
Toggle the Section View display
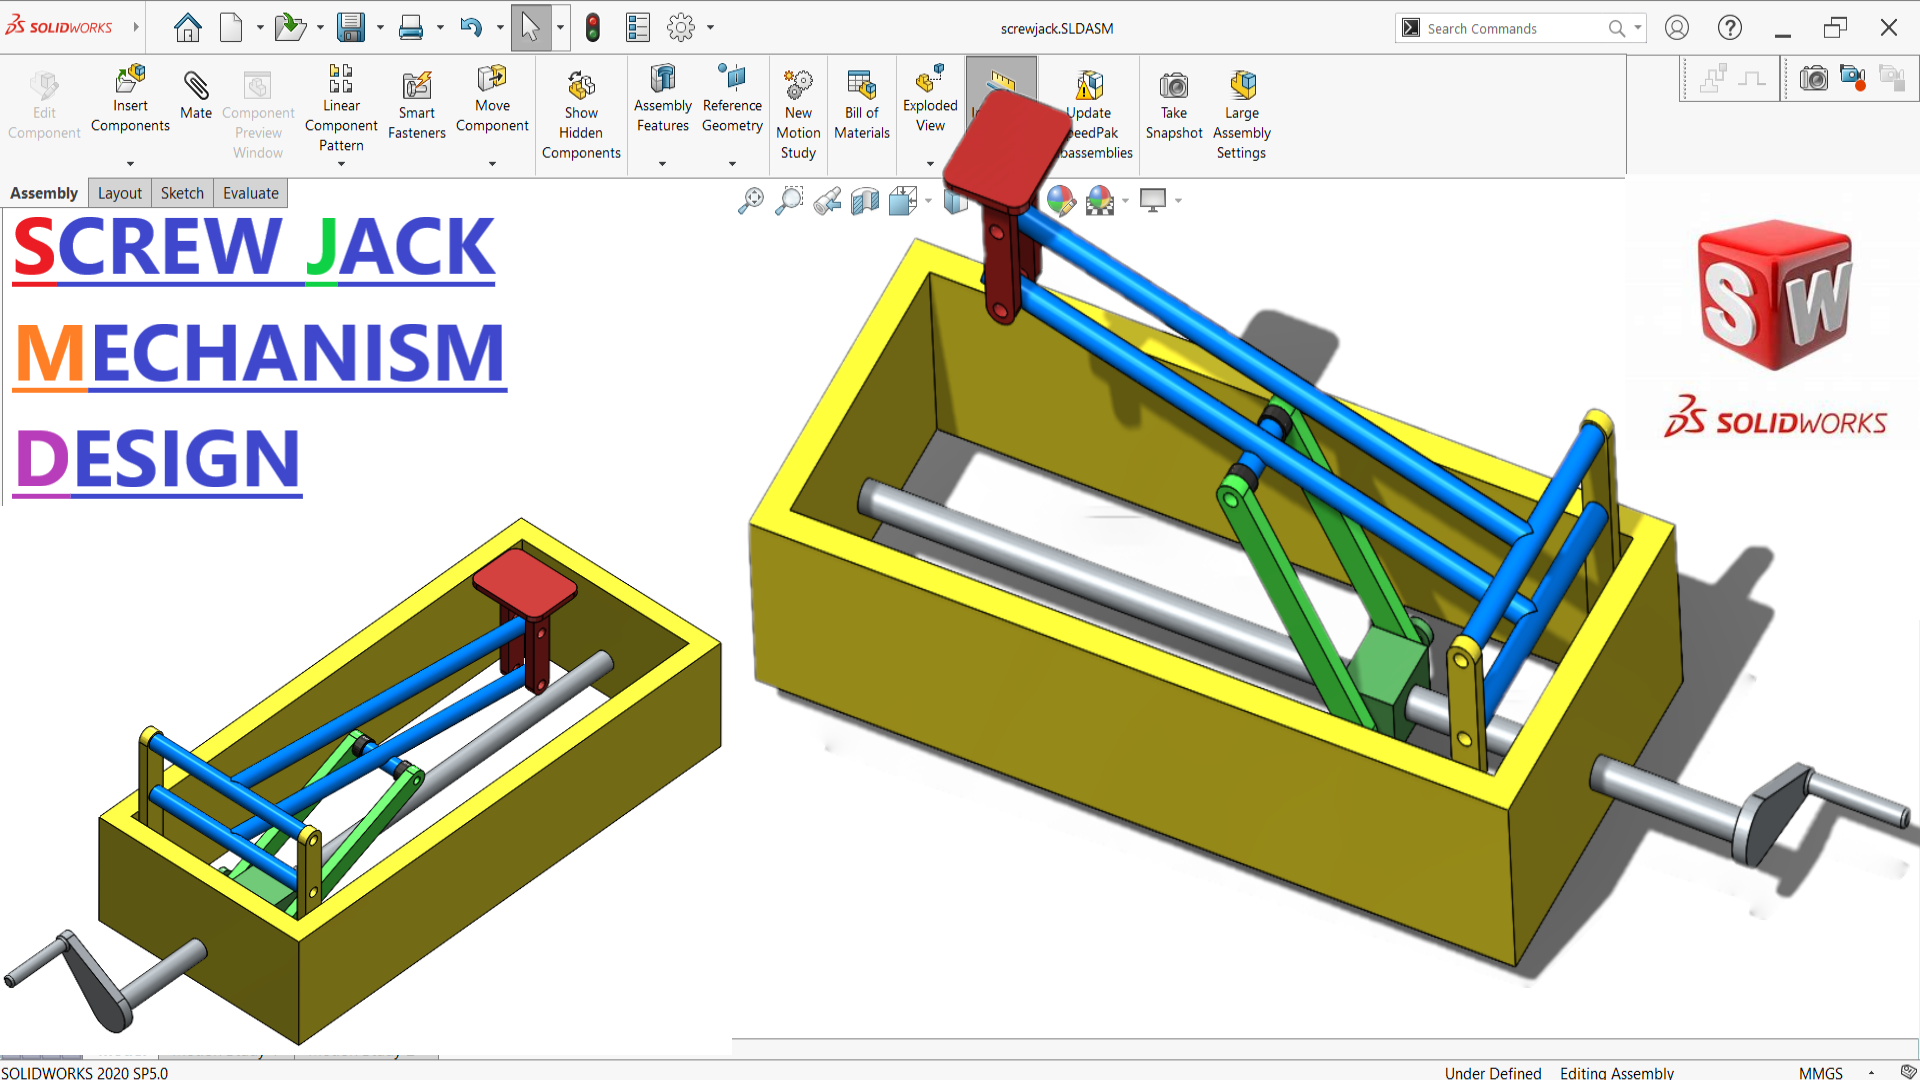(865, 201)
